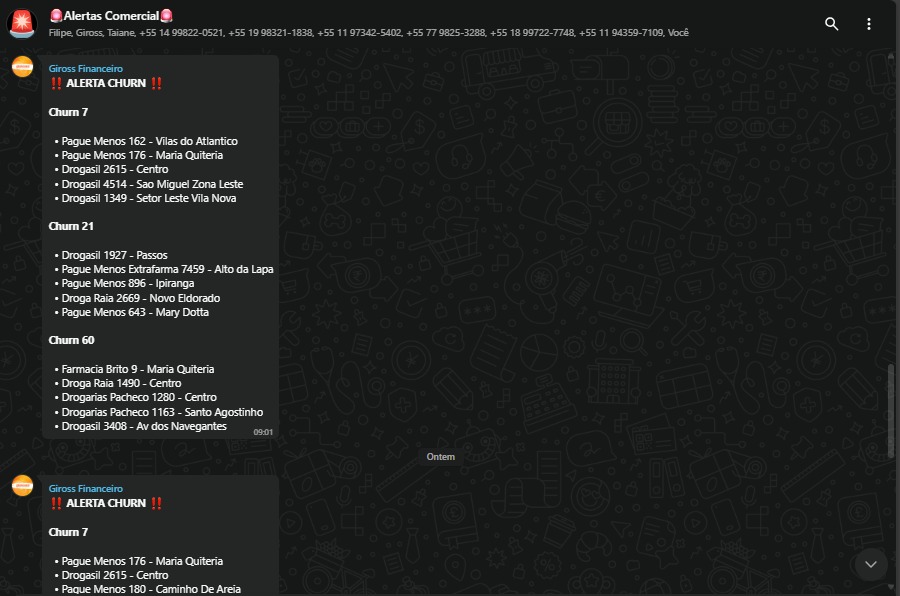Select the second ALERTA CHURN heading
This screenshot has width=900, height=596.
tap(106, 504)
